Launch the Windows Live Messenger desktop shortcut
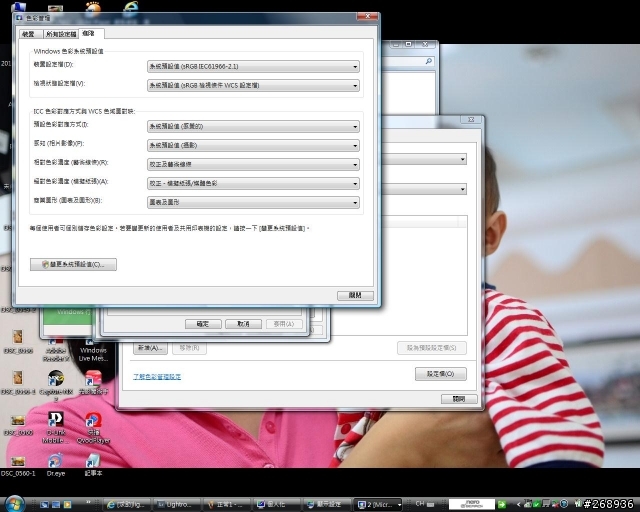This screenshot has height=512, width=640. click(93, 350)
